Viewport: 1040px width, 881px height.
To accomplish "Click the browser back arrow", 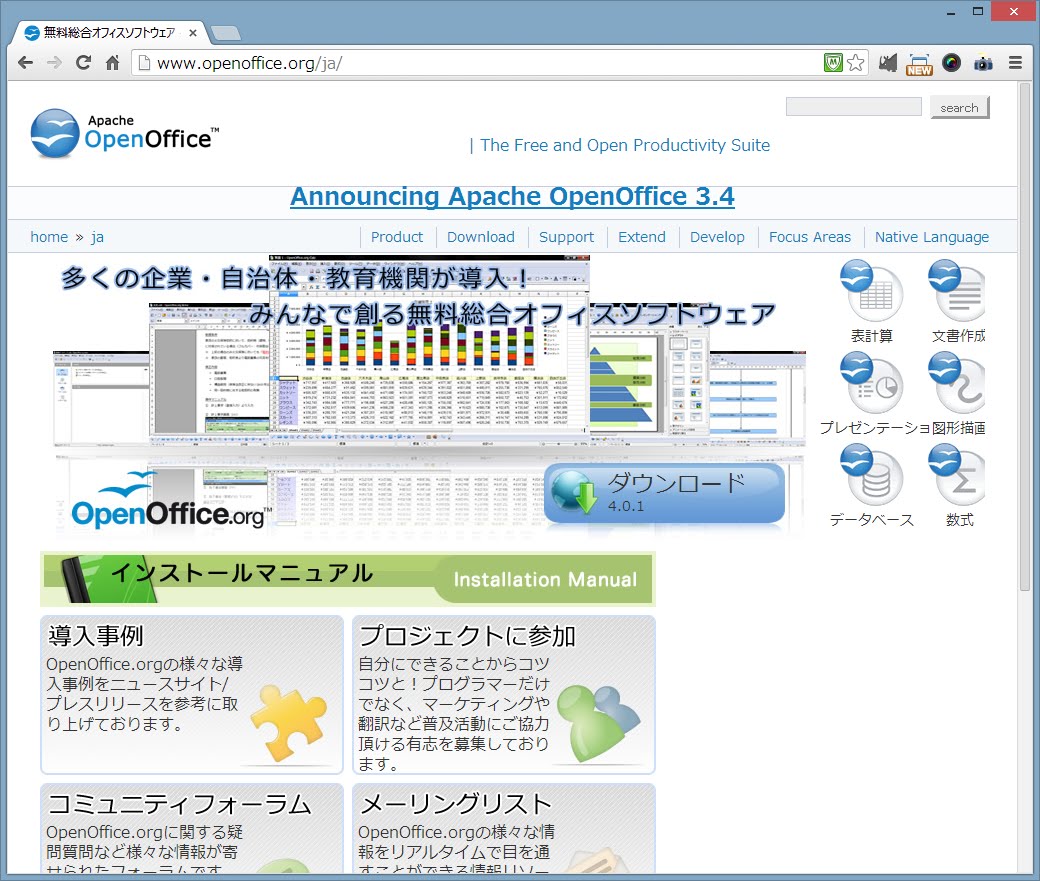I will pyautogui.click(x=25, y=63).
